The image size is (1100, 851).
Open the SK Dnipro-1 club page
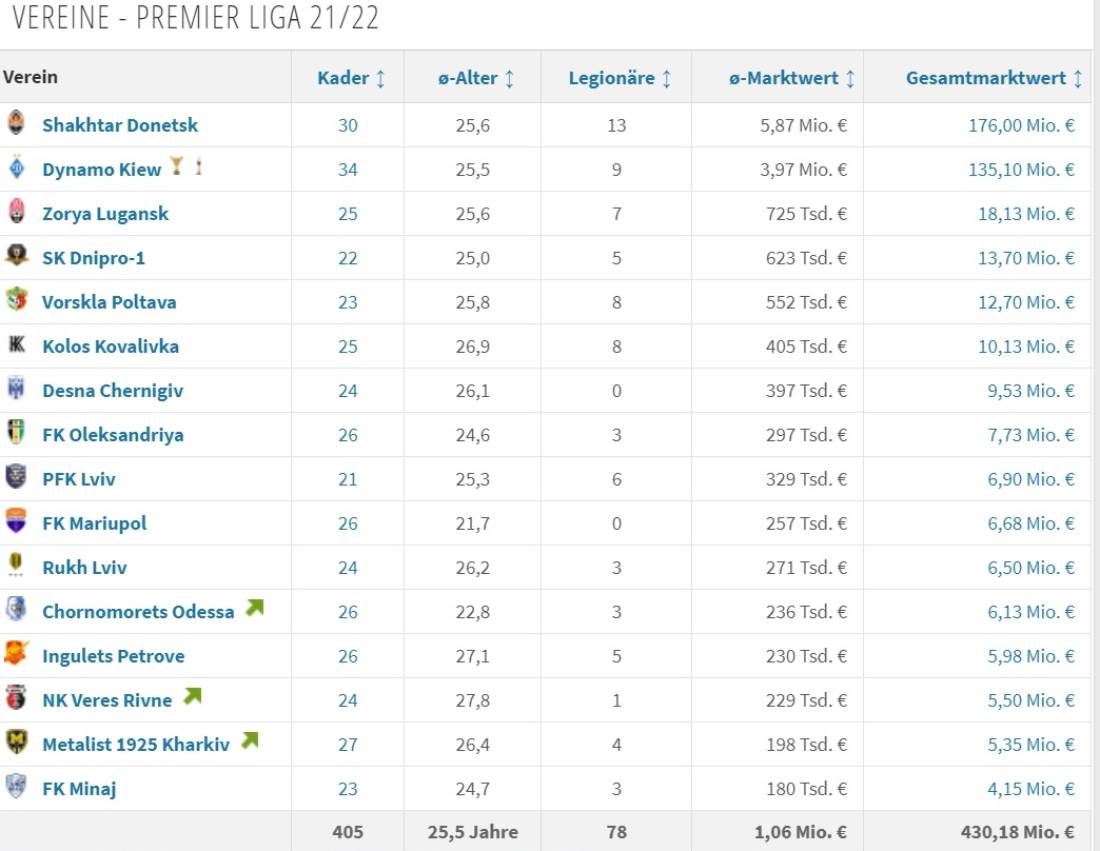(93, 258)
